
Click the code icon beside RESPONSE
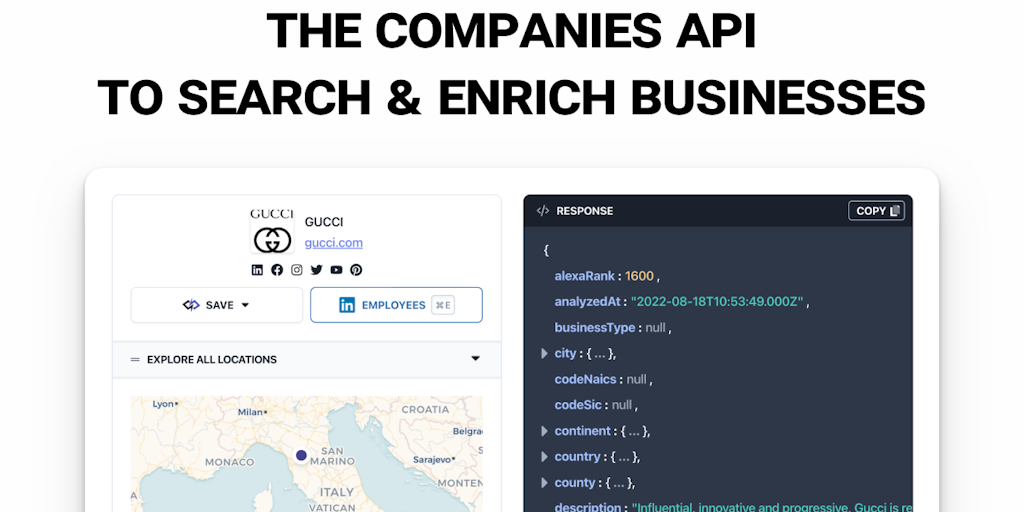[543, 211]
